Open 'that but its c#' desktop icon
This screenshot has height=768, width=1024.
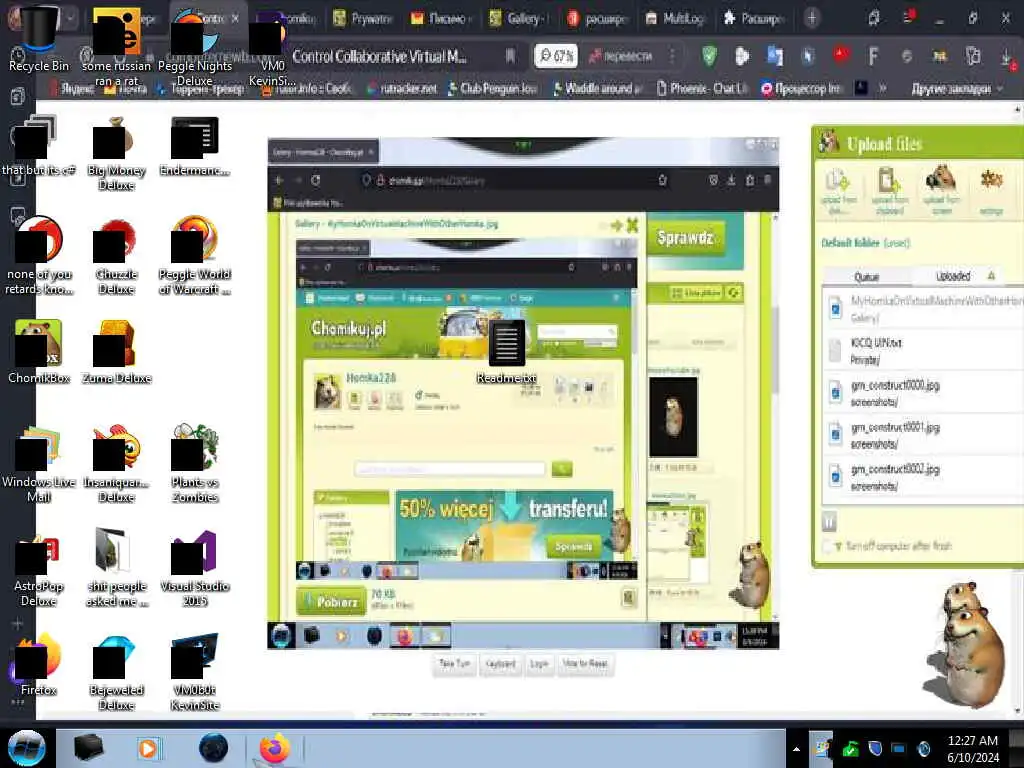(x=38, y=147)
